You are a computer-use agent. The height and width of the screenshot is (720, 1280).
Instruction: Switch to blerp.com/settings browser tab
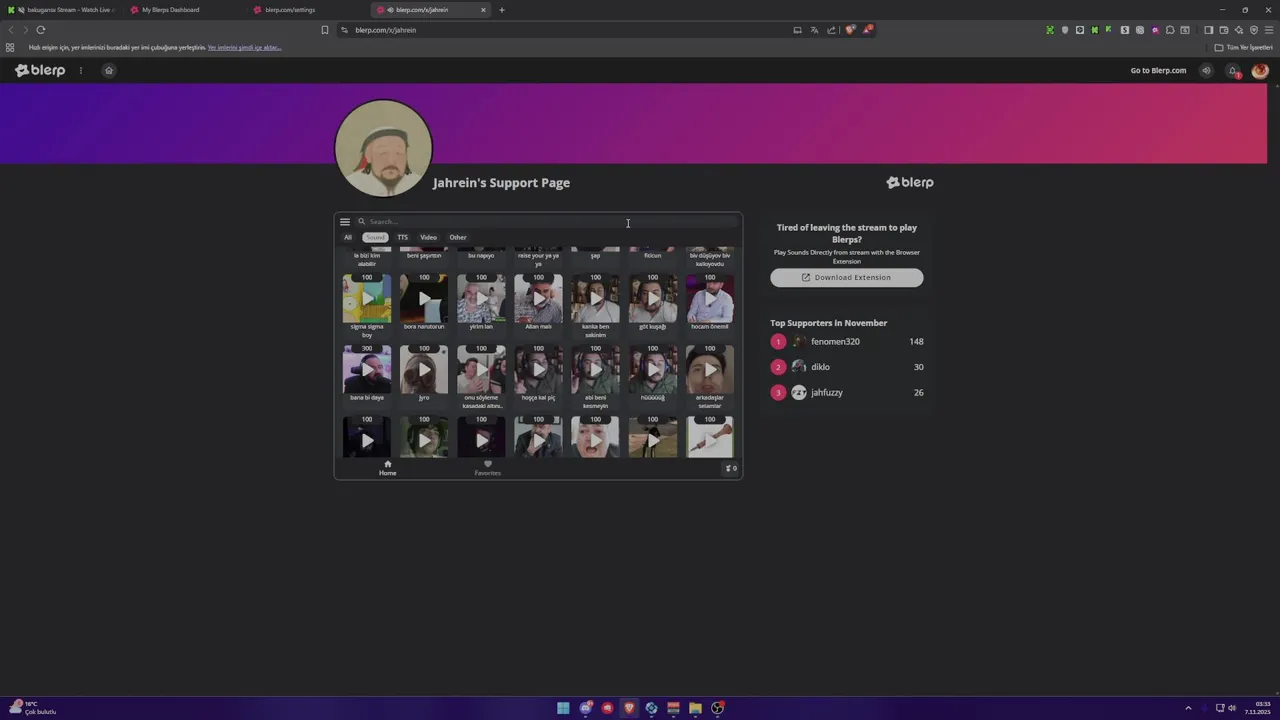tap(307, 10)
